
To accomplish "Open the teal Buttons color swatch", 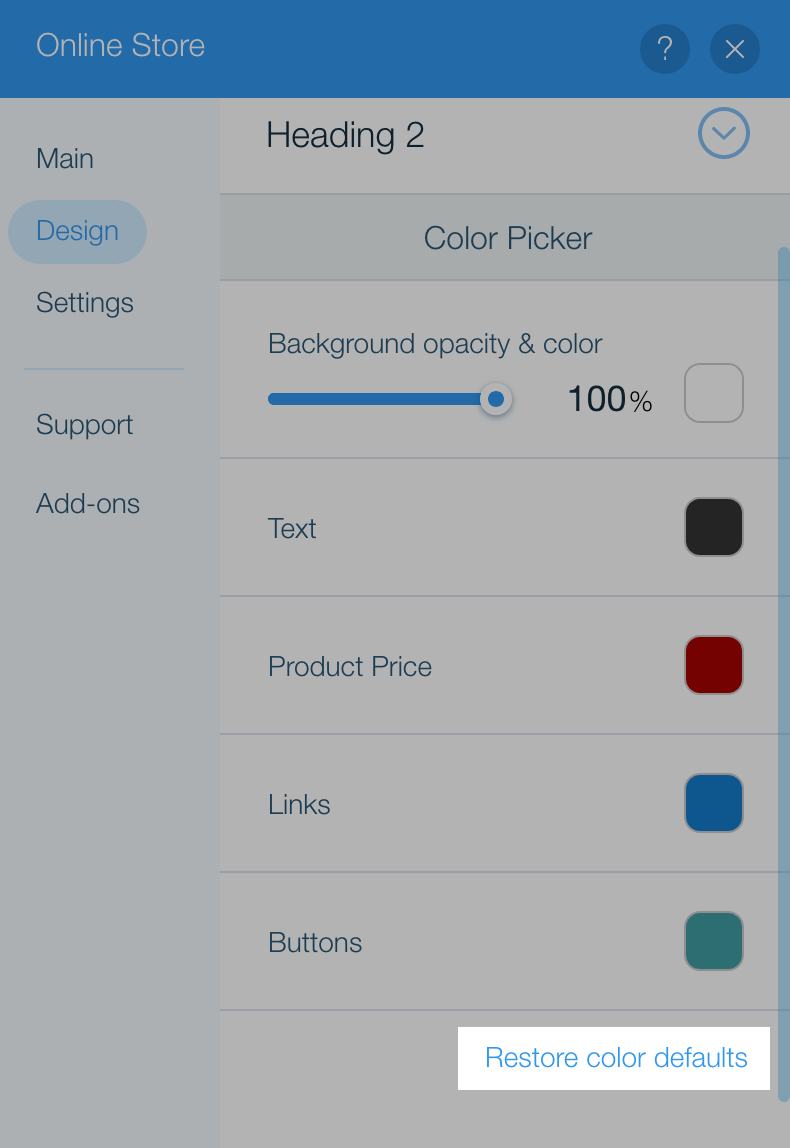I will [x=714, y=941].
